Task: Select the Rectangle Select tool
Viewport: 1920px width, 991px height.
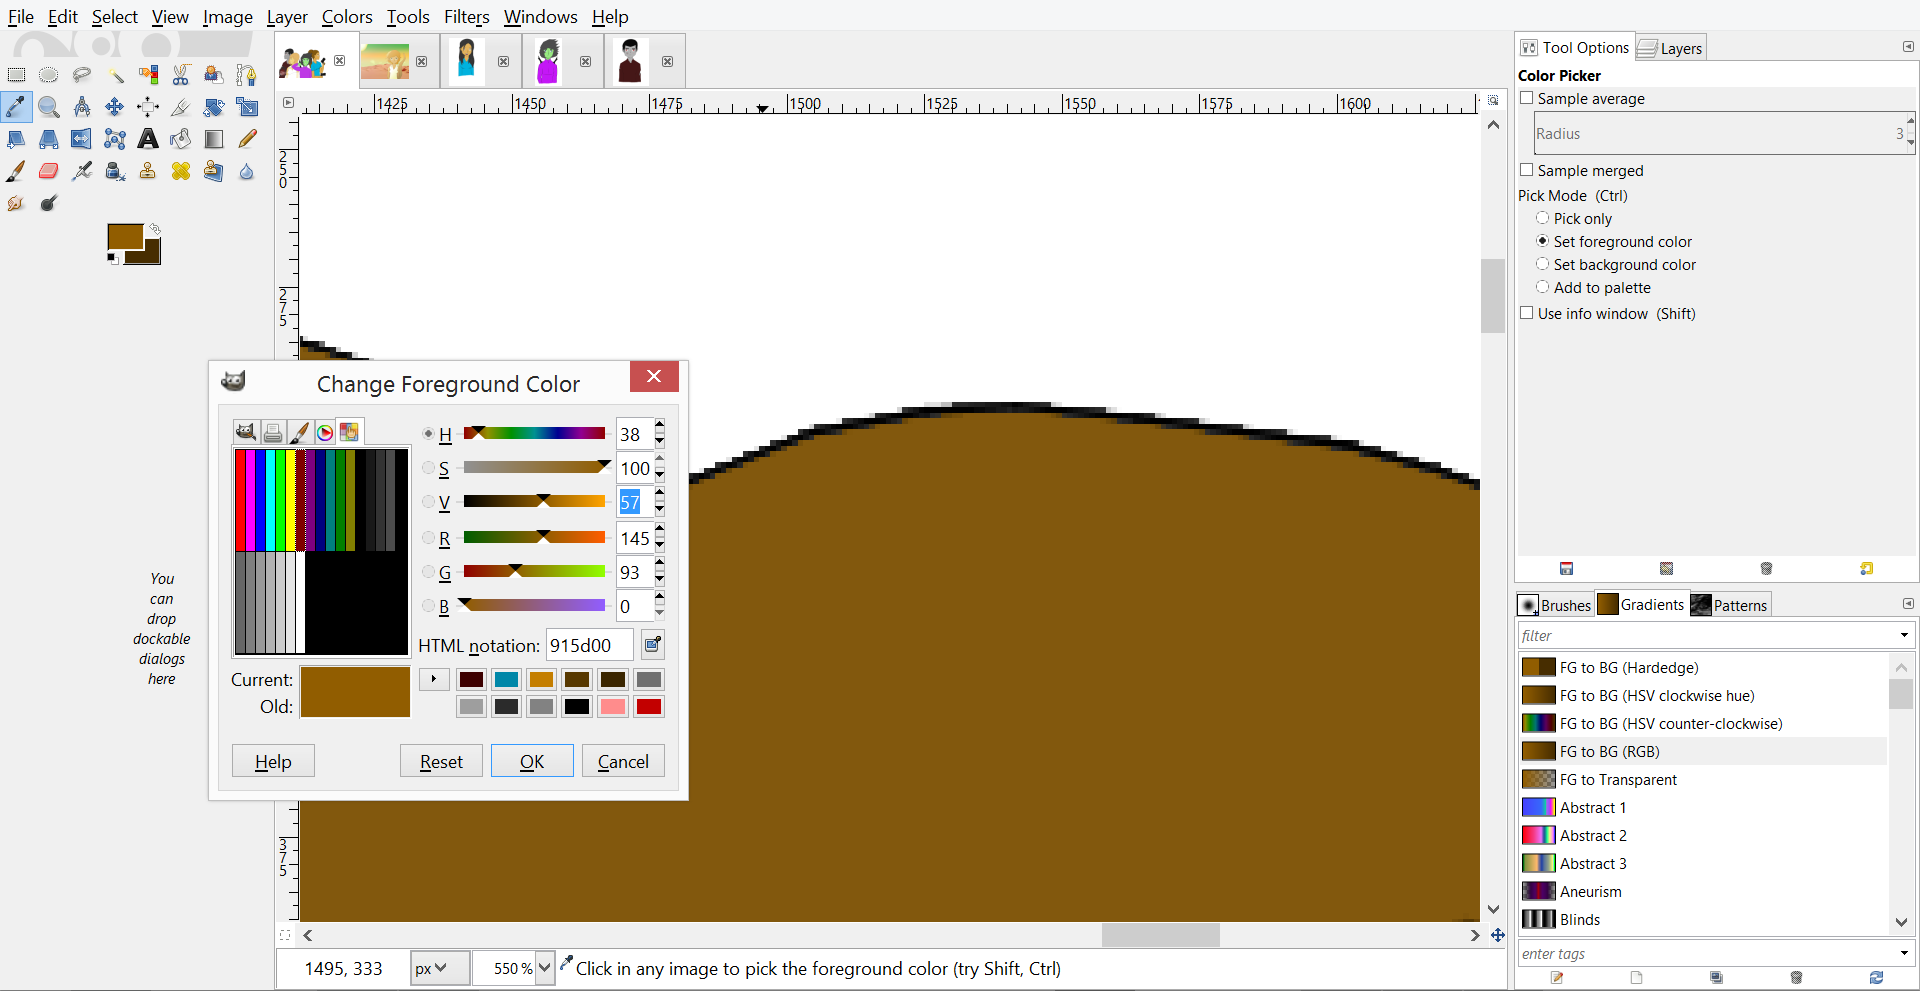Action: pyautogui.click(x=16, y=75)
